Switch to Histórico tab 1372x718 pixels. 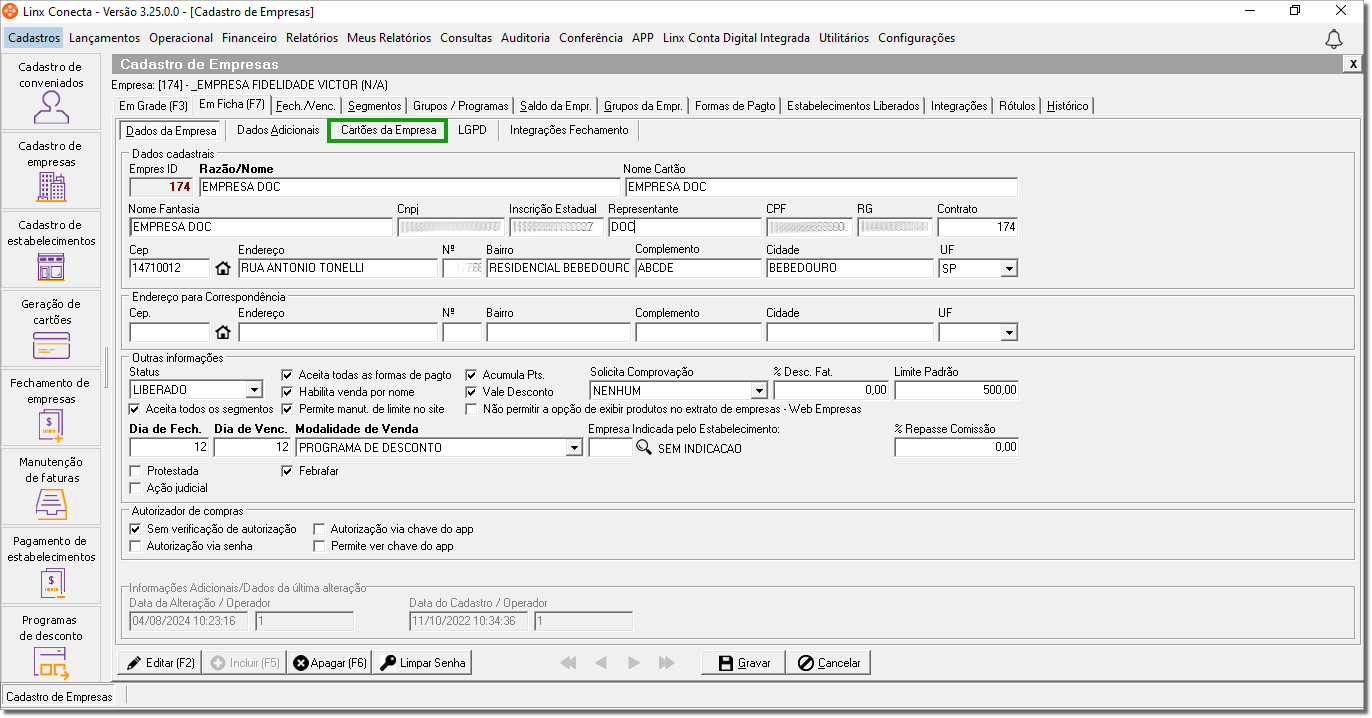1068,105
